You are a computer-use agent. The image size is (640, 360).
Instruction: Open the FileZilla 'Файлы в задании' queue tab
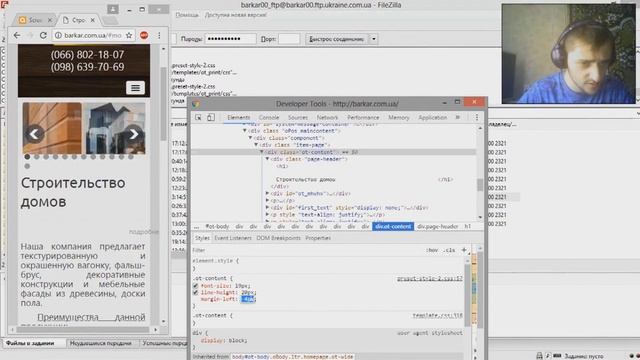click(30, 343)
